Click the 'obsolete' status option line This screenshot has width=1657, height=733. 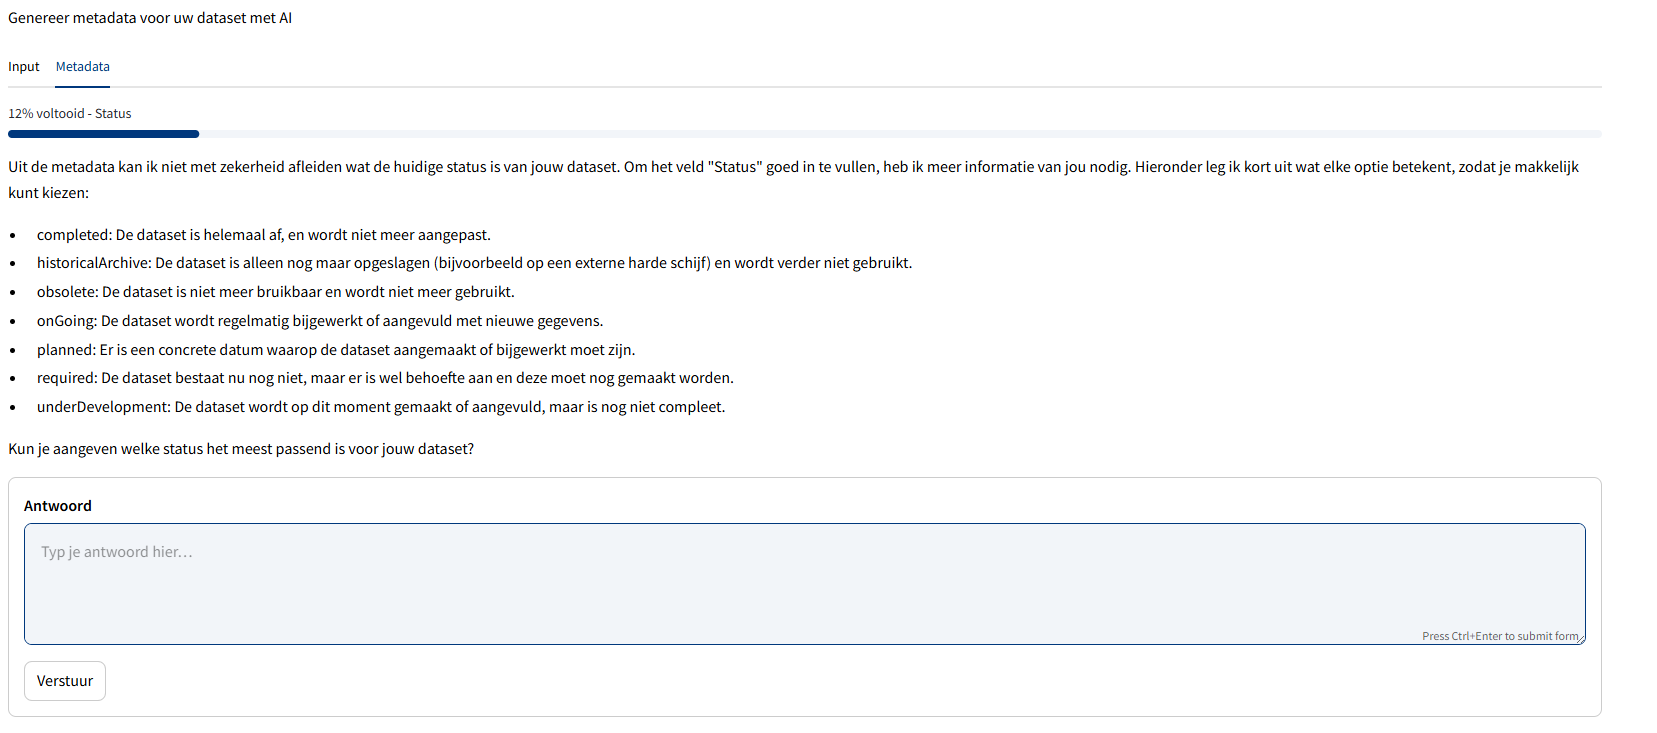pyautogui.click(x=275, y=292)
